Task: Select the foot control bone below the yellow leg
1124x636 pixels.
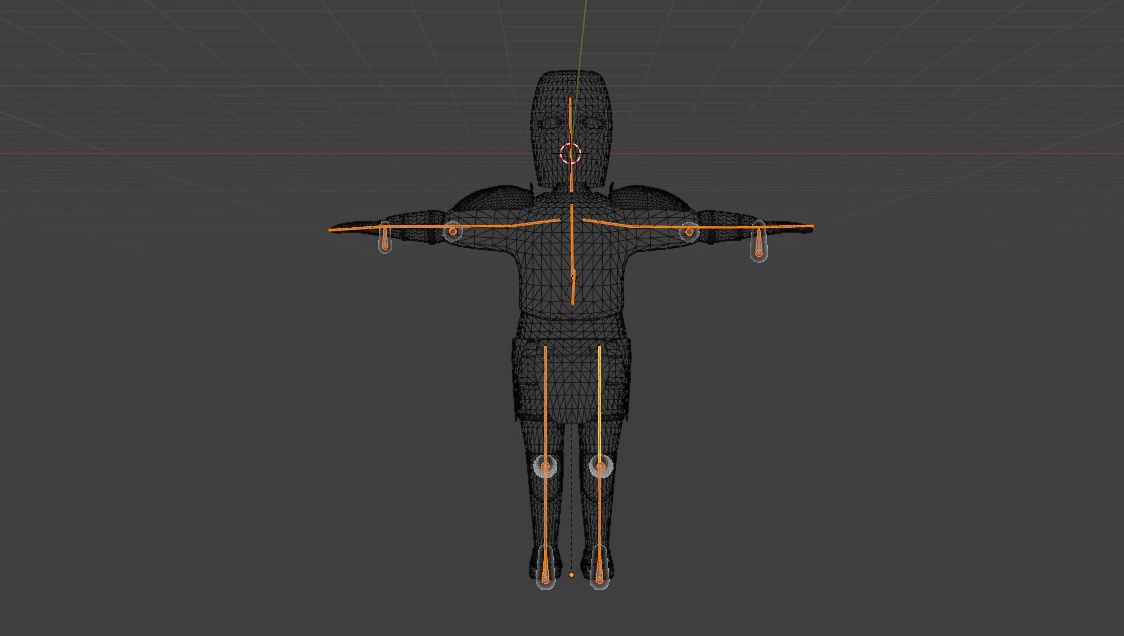Action: 599,566
